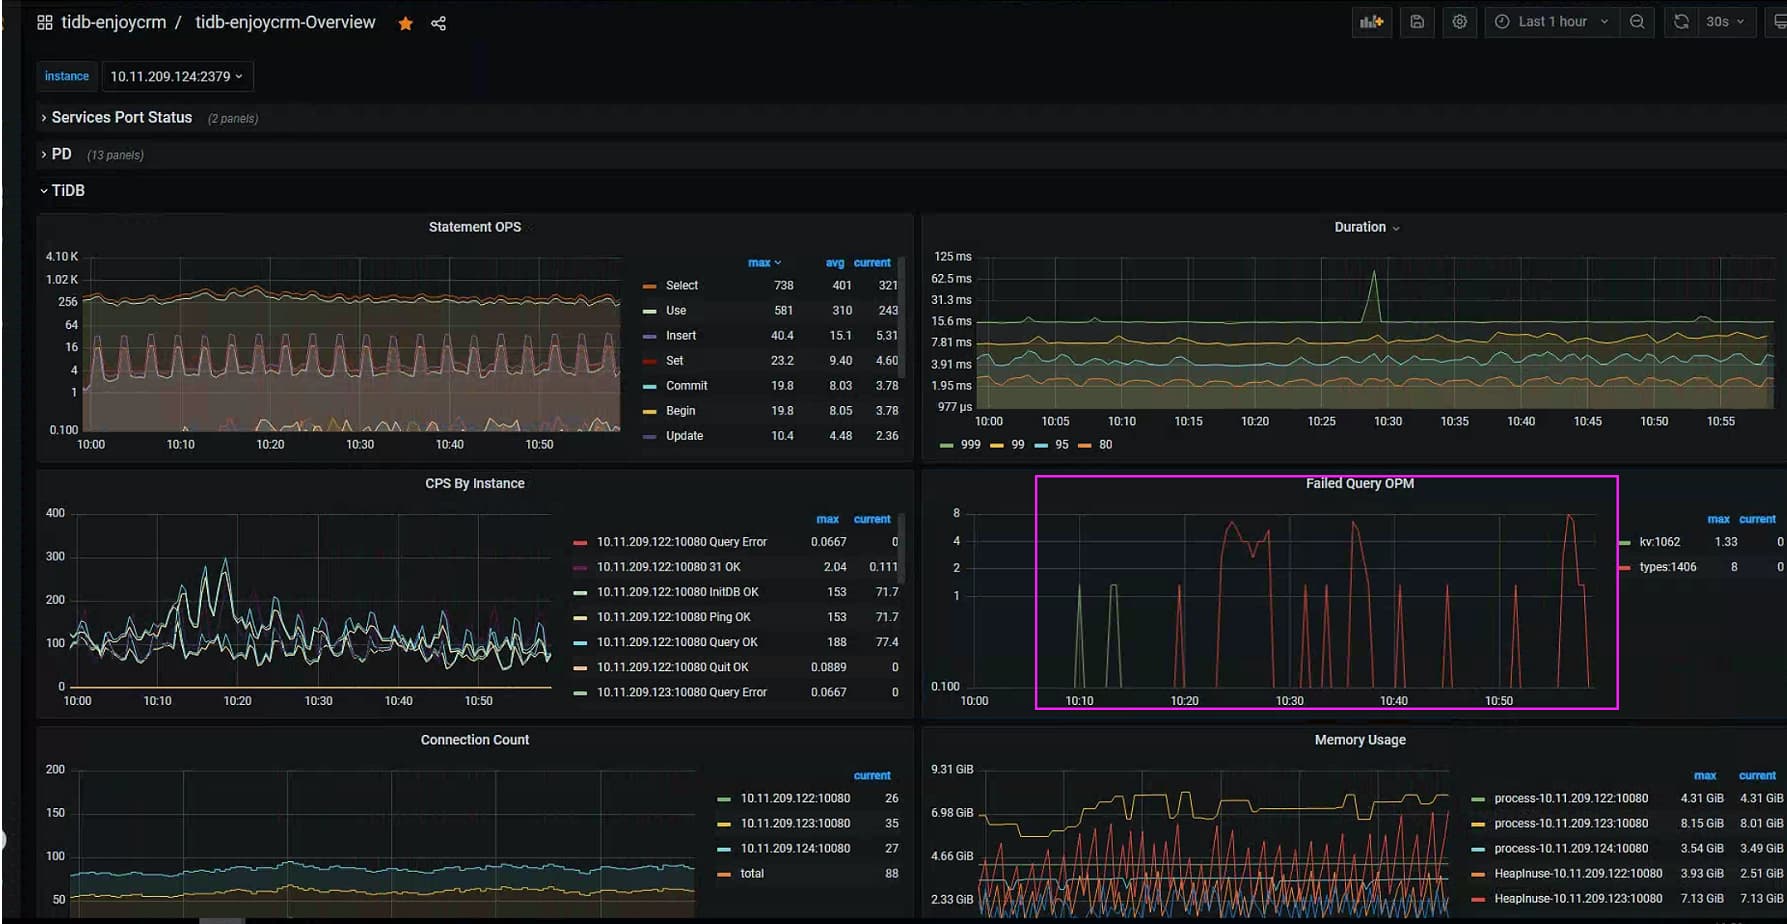The width and height of the screenshot is (1787, 924).
Task: Toggle the Select series in Statement OPS legend
Action: (x=682, y=286)
